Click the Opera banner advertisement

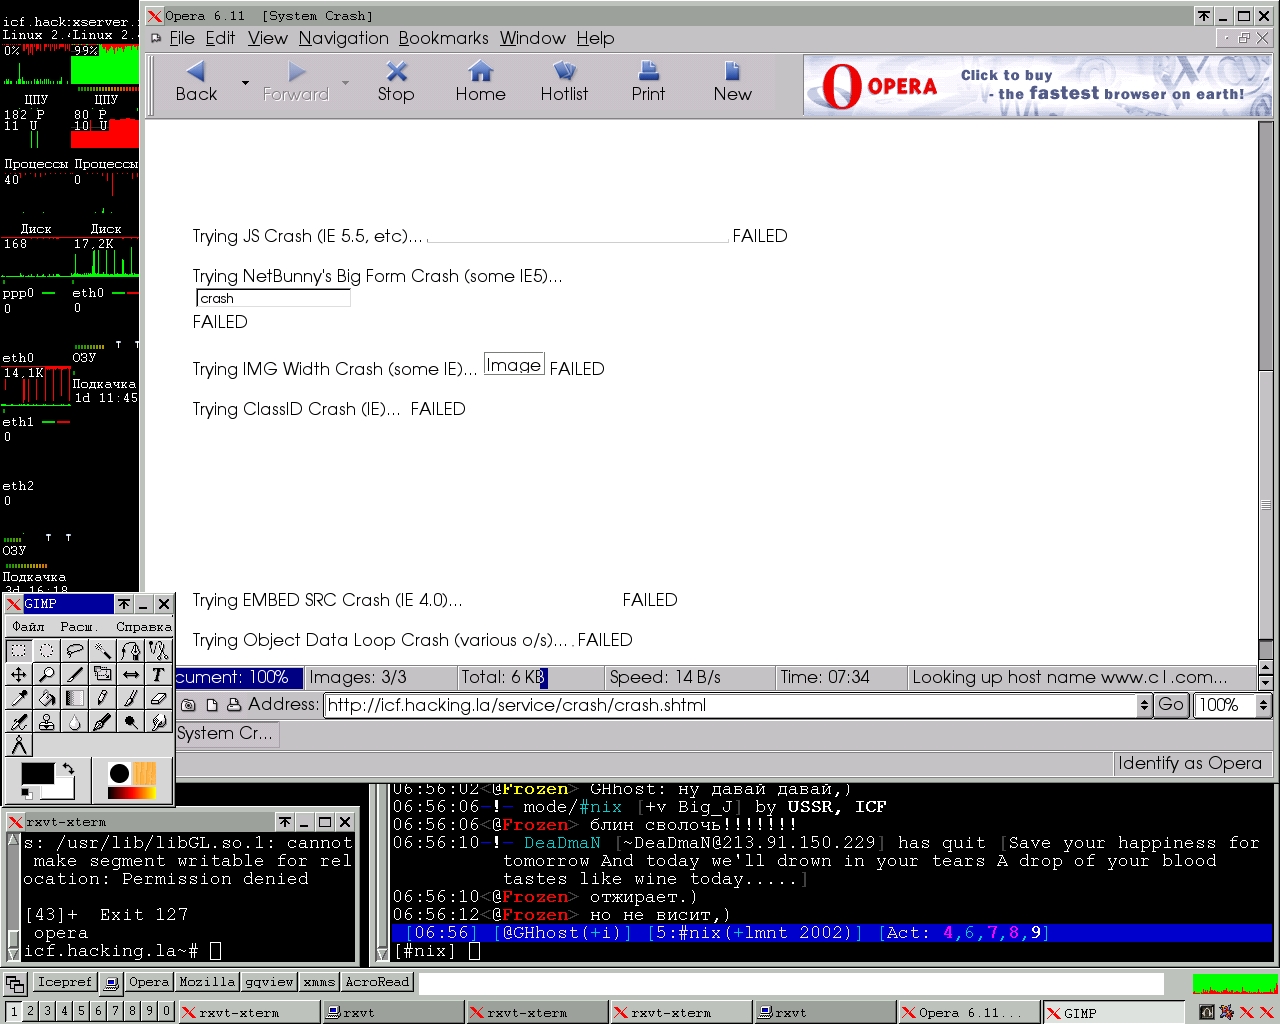pyautogui.click(x=1036, y=86)
